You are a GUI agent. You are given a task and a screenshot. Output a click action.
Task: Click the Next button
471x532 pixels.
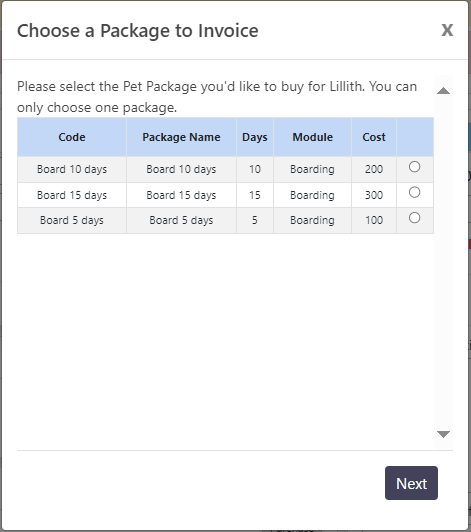411,483
